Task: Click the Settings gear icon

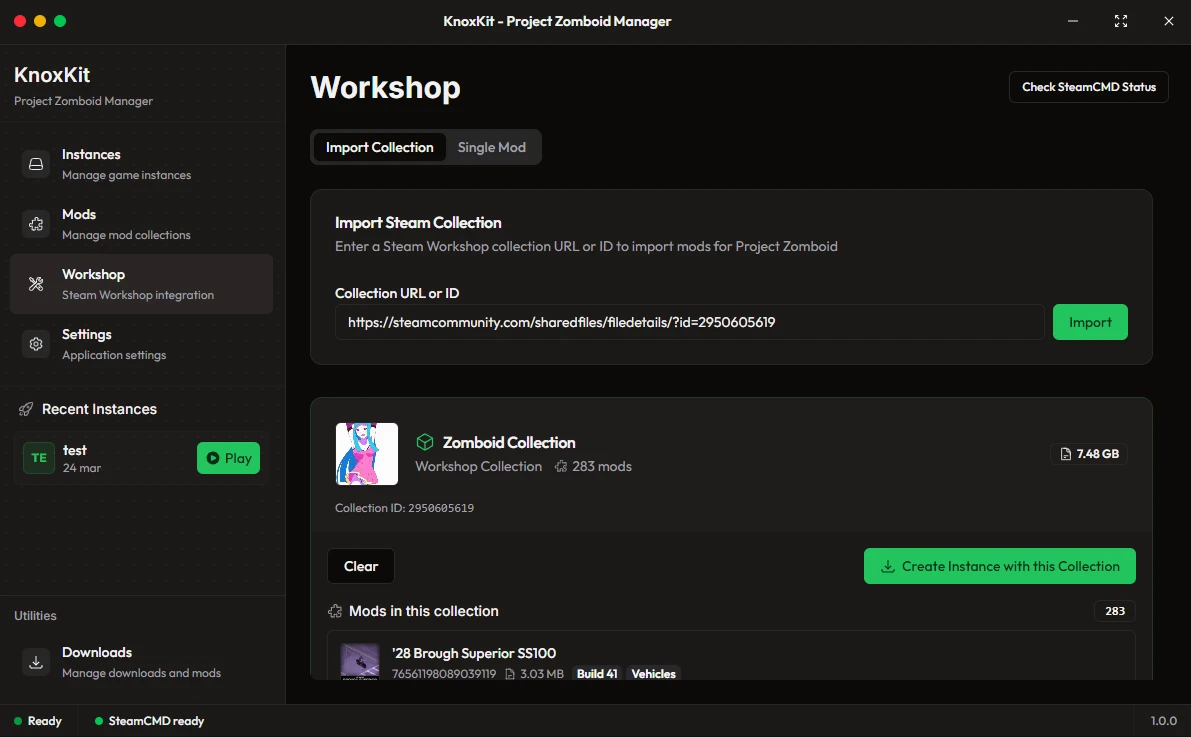Action: [x=36, y=344]
